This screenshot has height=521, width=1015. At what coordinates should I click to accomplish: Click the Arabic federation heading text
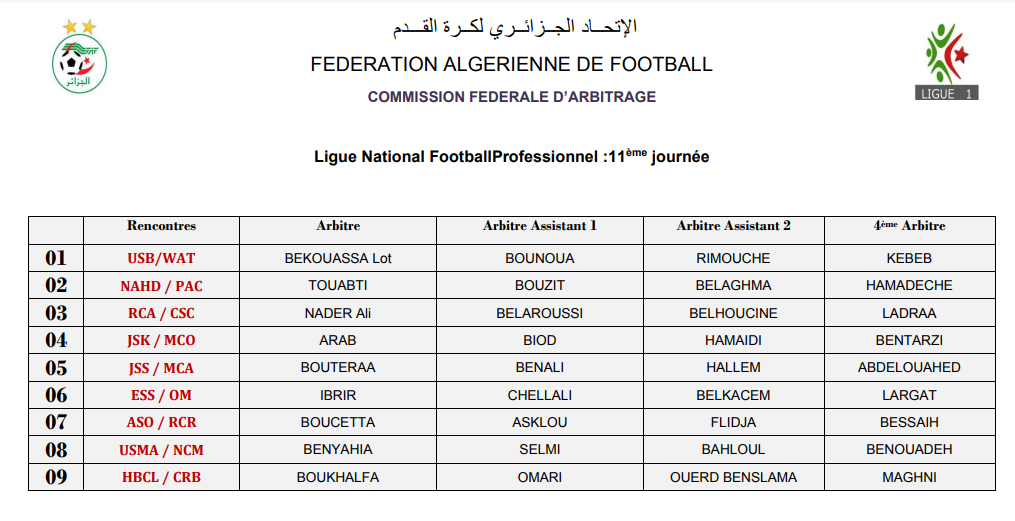coord(514,27)
